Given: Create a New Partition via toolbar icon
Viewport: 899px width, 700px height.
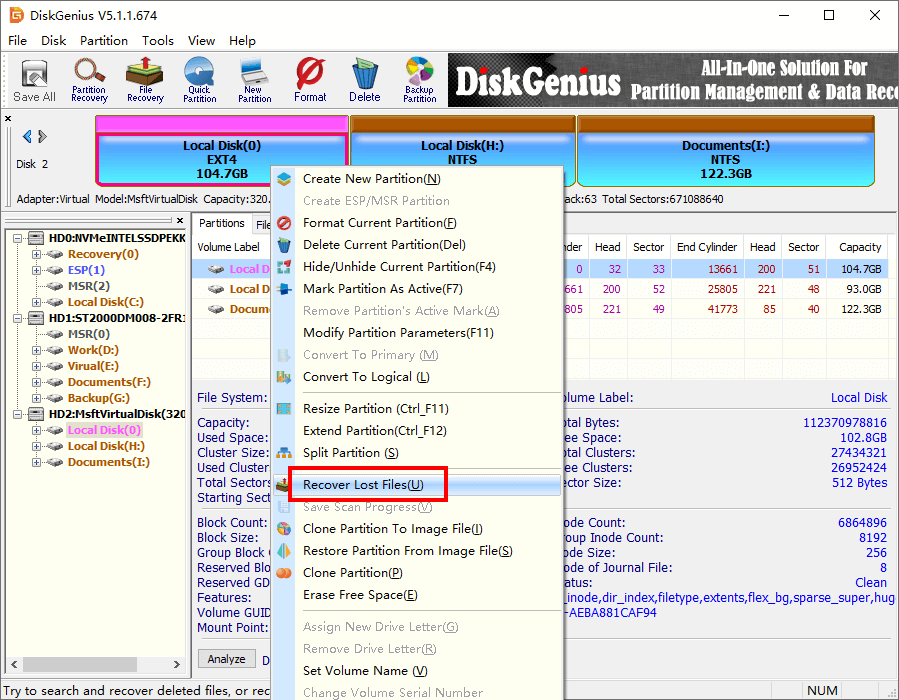Looking at the screenshot, I should (254, 80).
